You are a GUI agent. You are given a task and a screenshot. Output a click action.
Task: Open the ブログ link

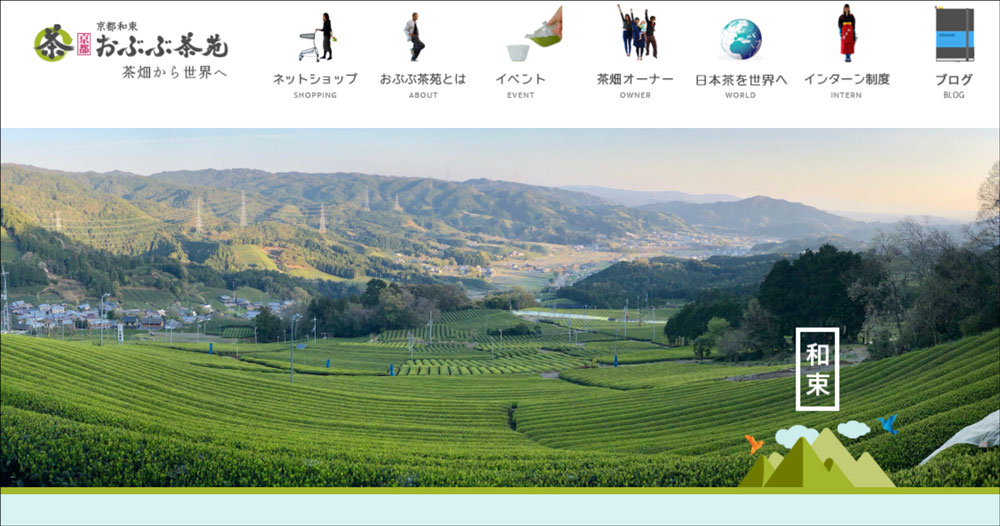coord(953,79)
